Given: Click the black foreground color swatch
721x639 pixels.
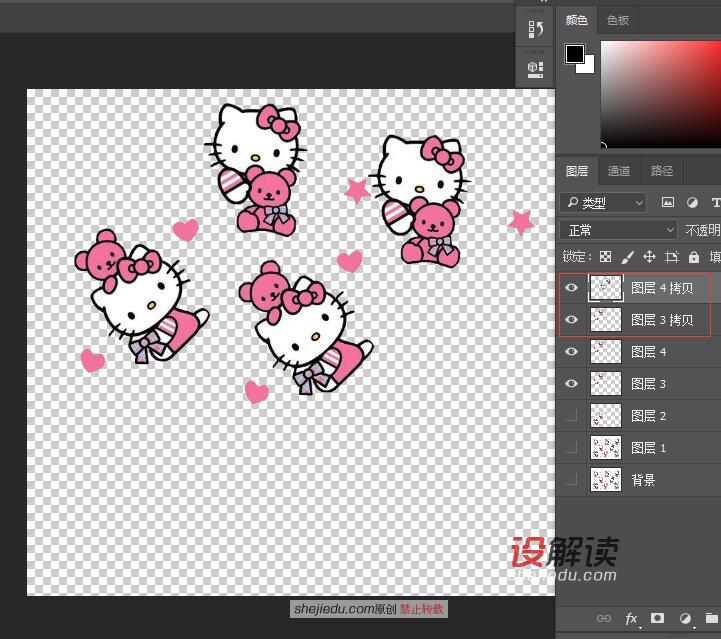Looking at the screenshot, I should point(575,54).
